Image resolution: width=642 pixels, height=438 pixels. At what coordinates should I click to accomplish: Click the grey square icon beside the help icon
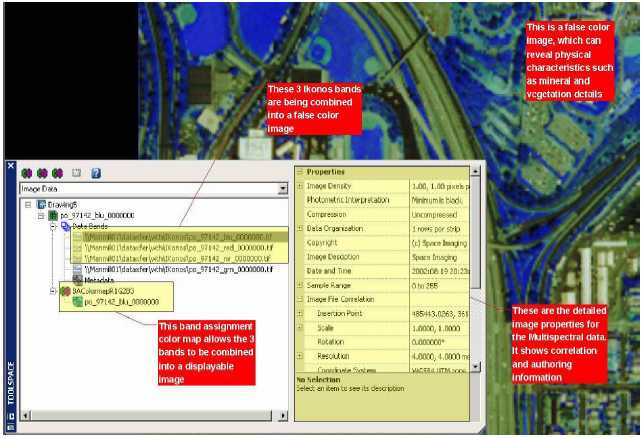pos(77,173)
